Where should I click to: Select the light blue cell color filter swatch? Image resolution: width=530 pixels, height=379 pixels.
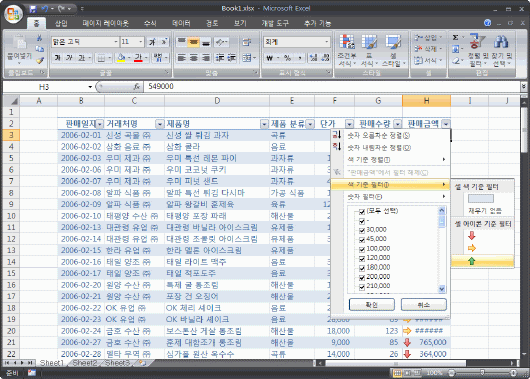480,199
